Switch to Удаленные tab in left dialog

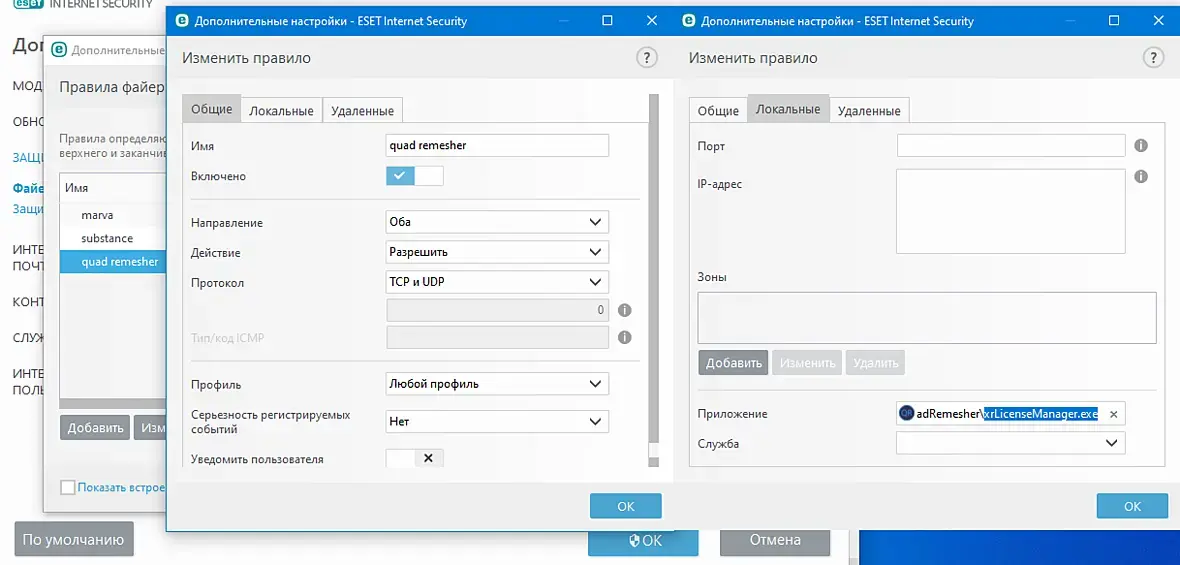coord(363,110)
